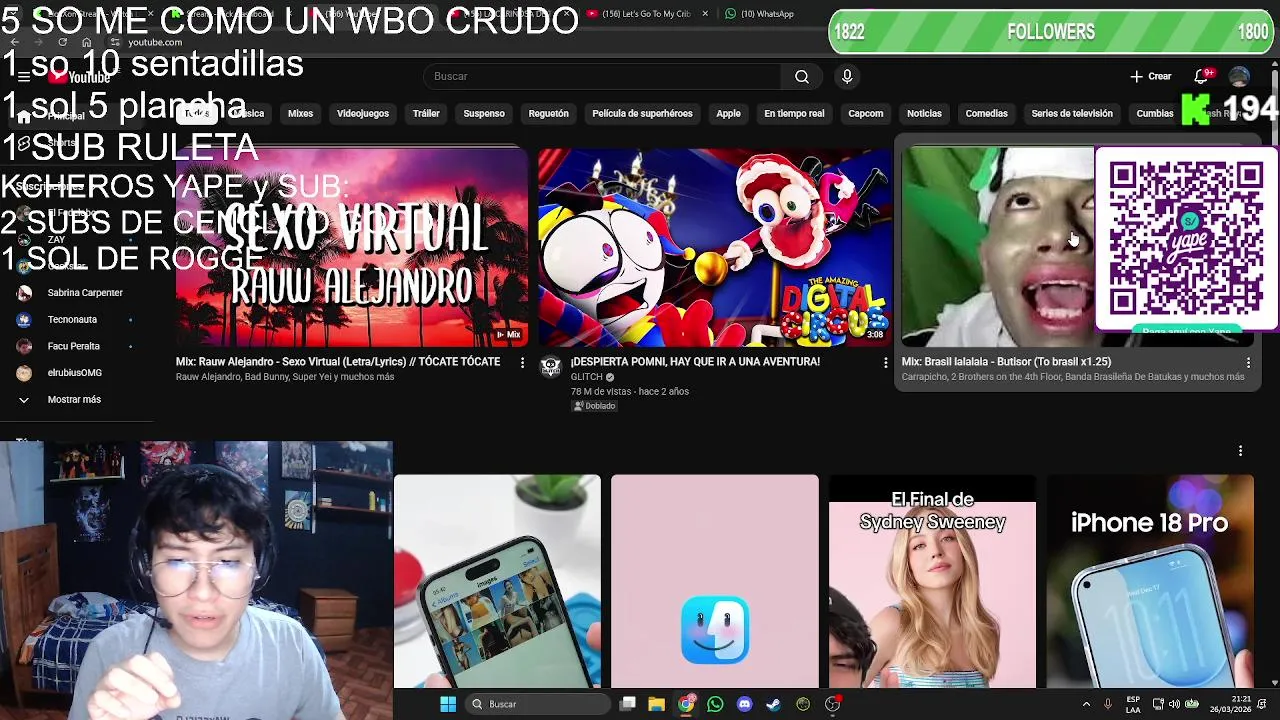Open Steam from the taskbar
The width and height of the screenshot is (1280, 720).
click(773, 704)
